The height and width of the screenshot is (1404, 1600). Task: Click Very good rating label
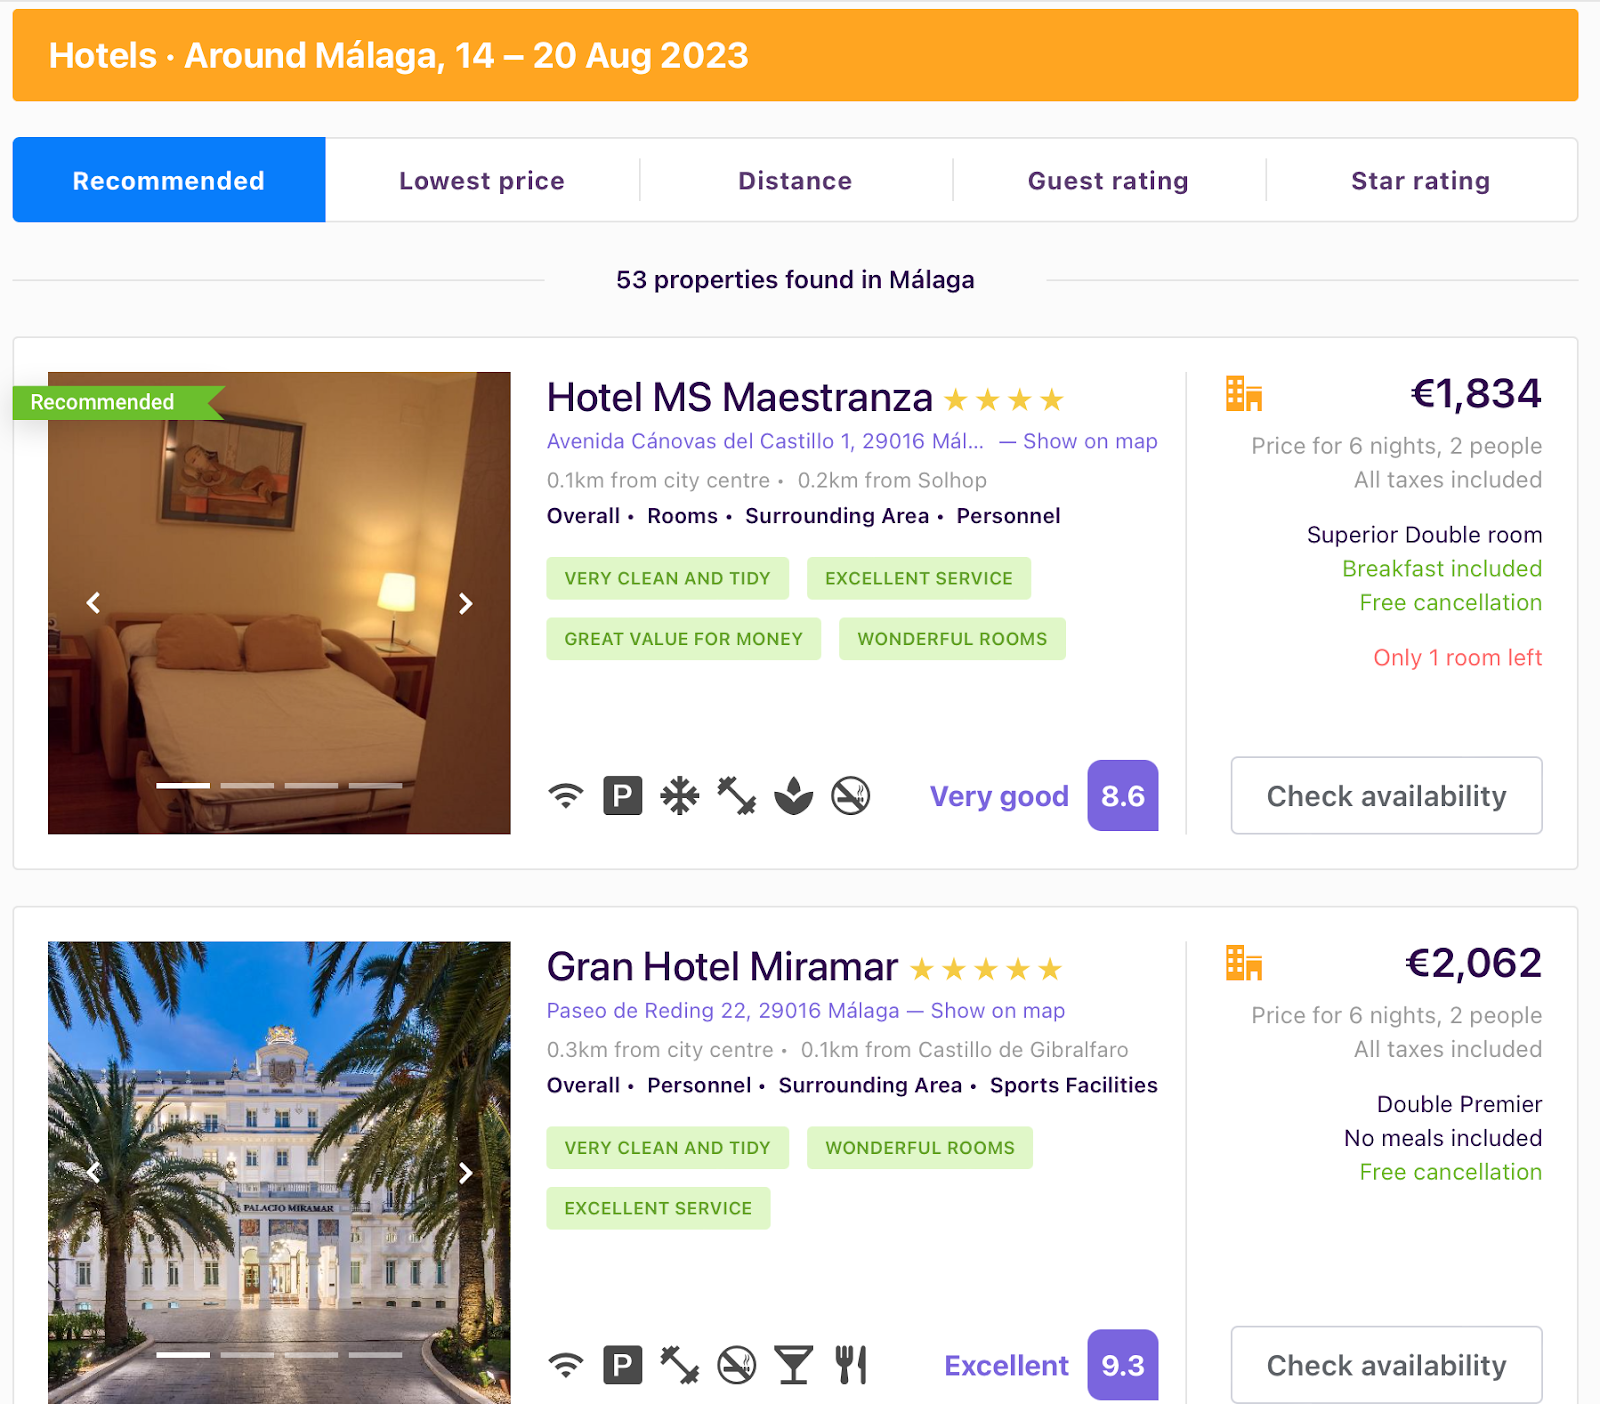click(999, 796)
